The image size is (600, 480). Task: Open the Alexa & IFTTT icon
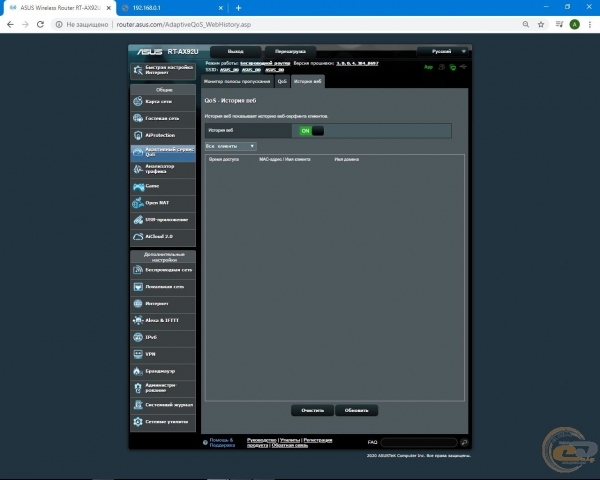click(x=138, y=320)
